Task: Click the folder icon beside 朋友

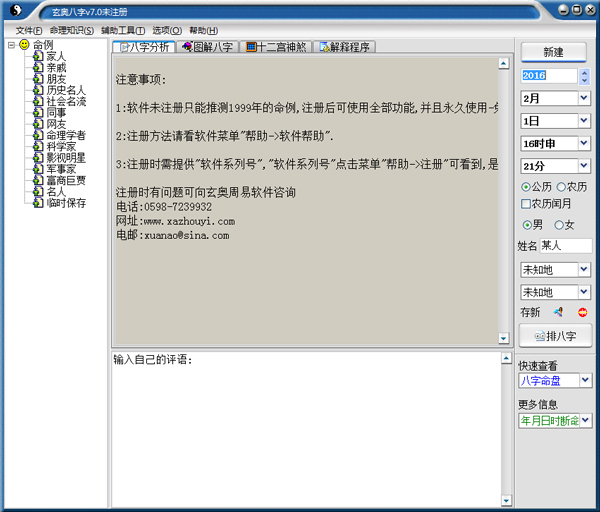Action: 38,79
